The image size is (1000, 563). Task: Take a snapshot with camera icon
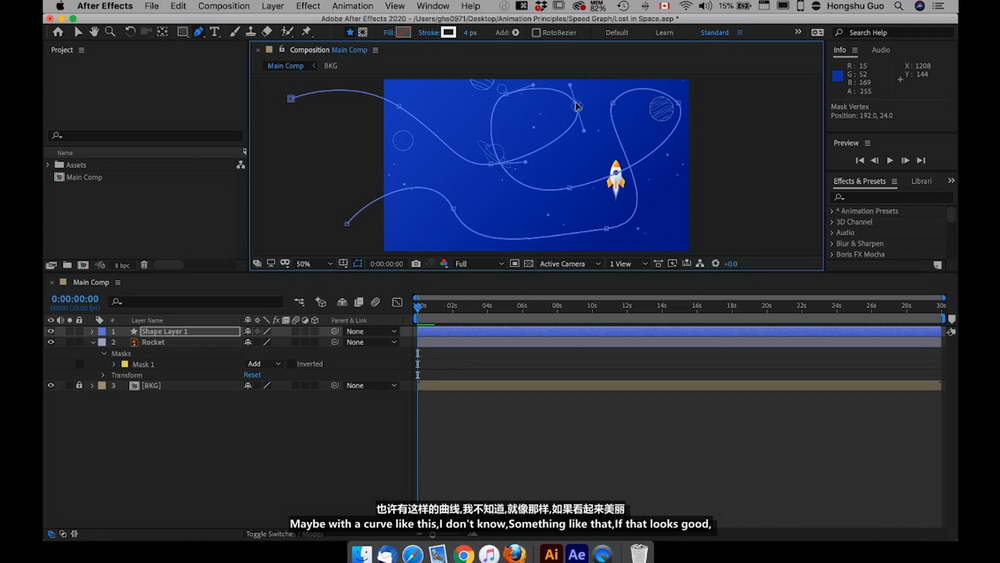tap(416, 263)
